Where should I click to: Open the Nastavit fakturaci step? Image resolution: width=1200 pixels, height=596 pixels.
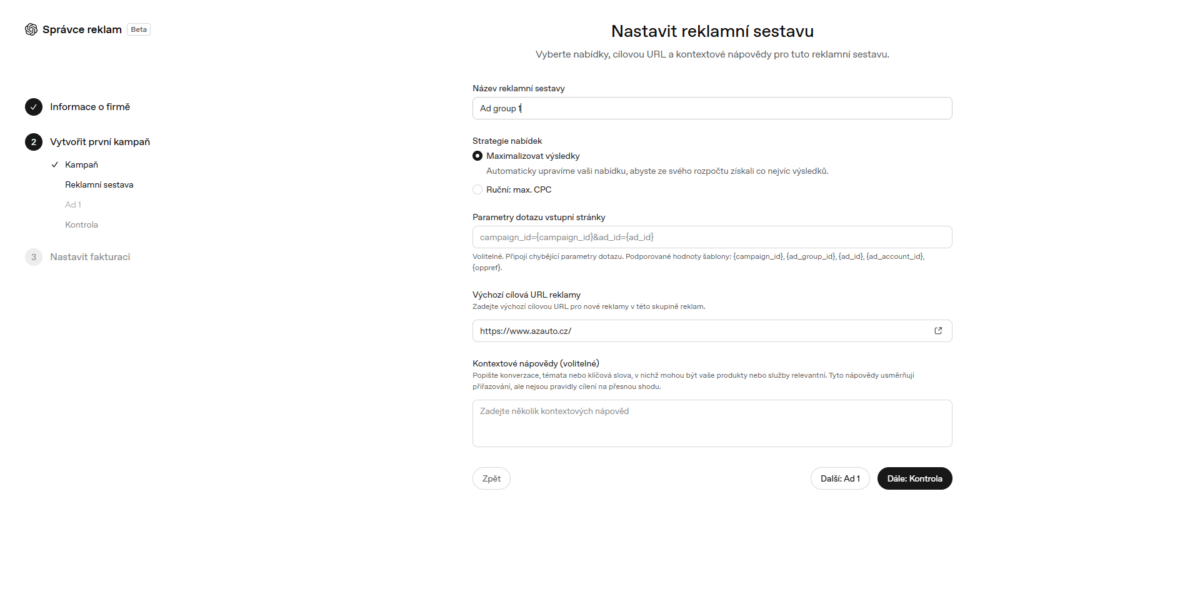pos(90,257)
